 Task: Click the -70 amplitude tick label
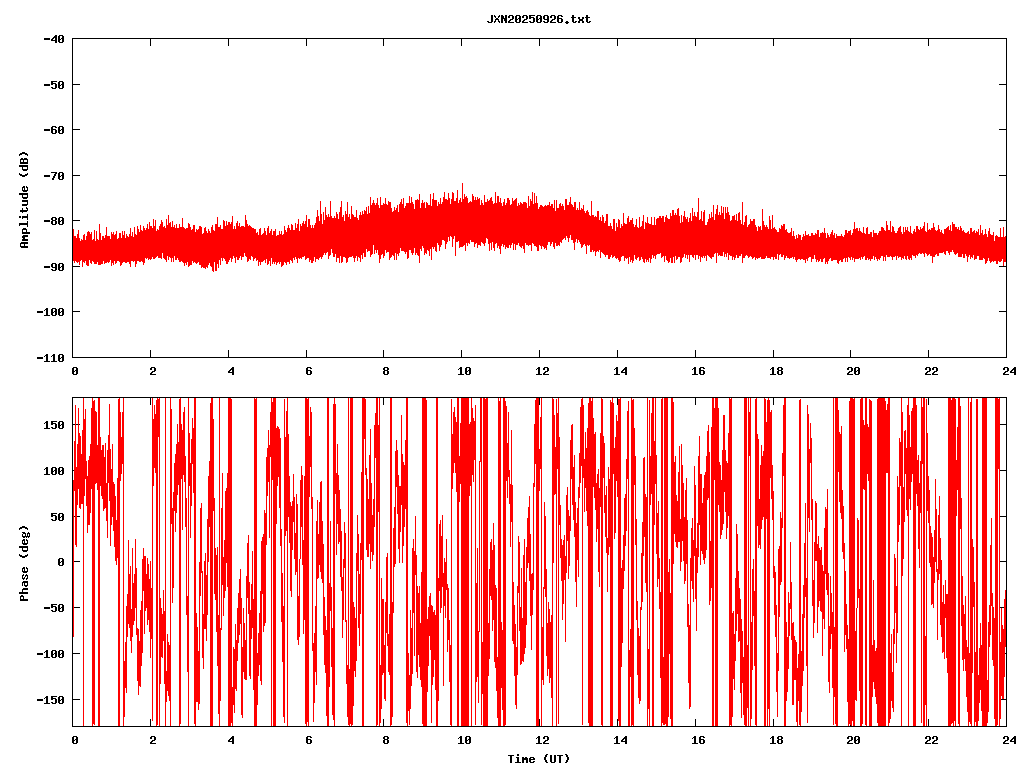[x=53, y=176]
